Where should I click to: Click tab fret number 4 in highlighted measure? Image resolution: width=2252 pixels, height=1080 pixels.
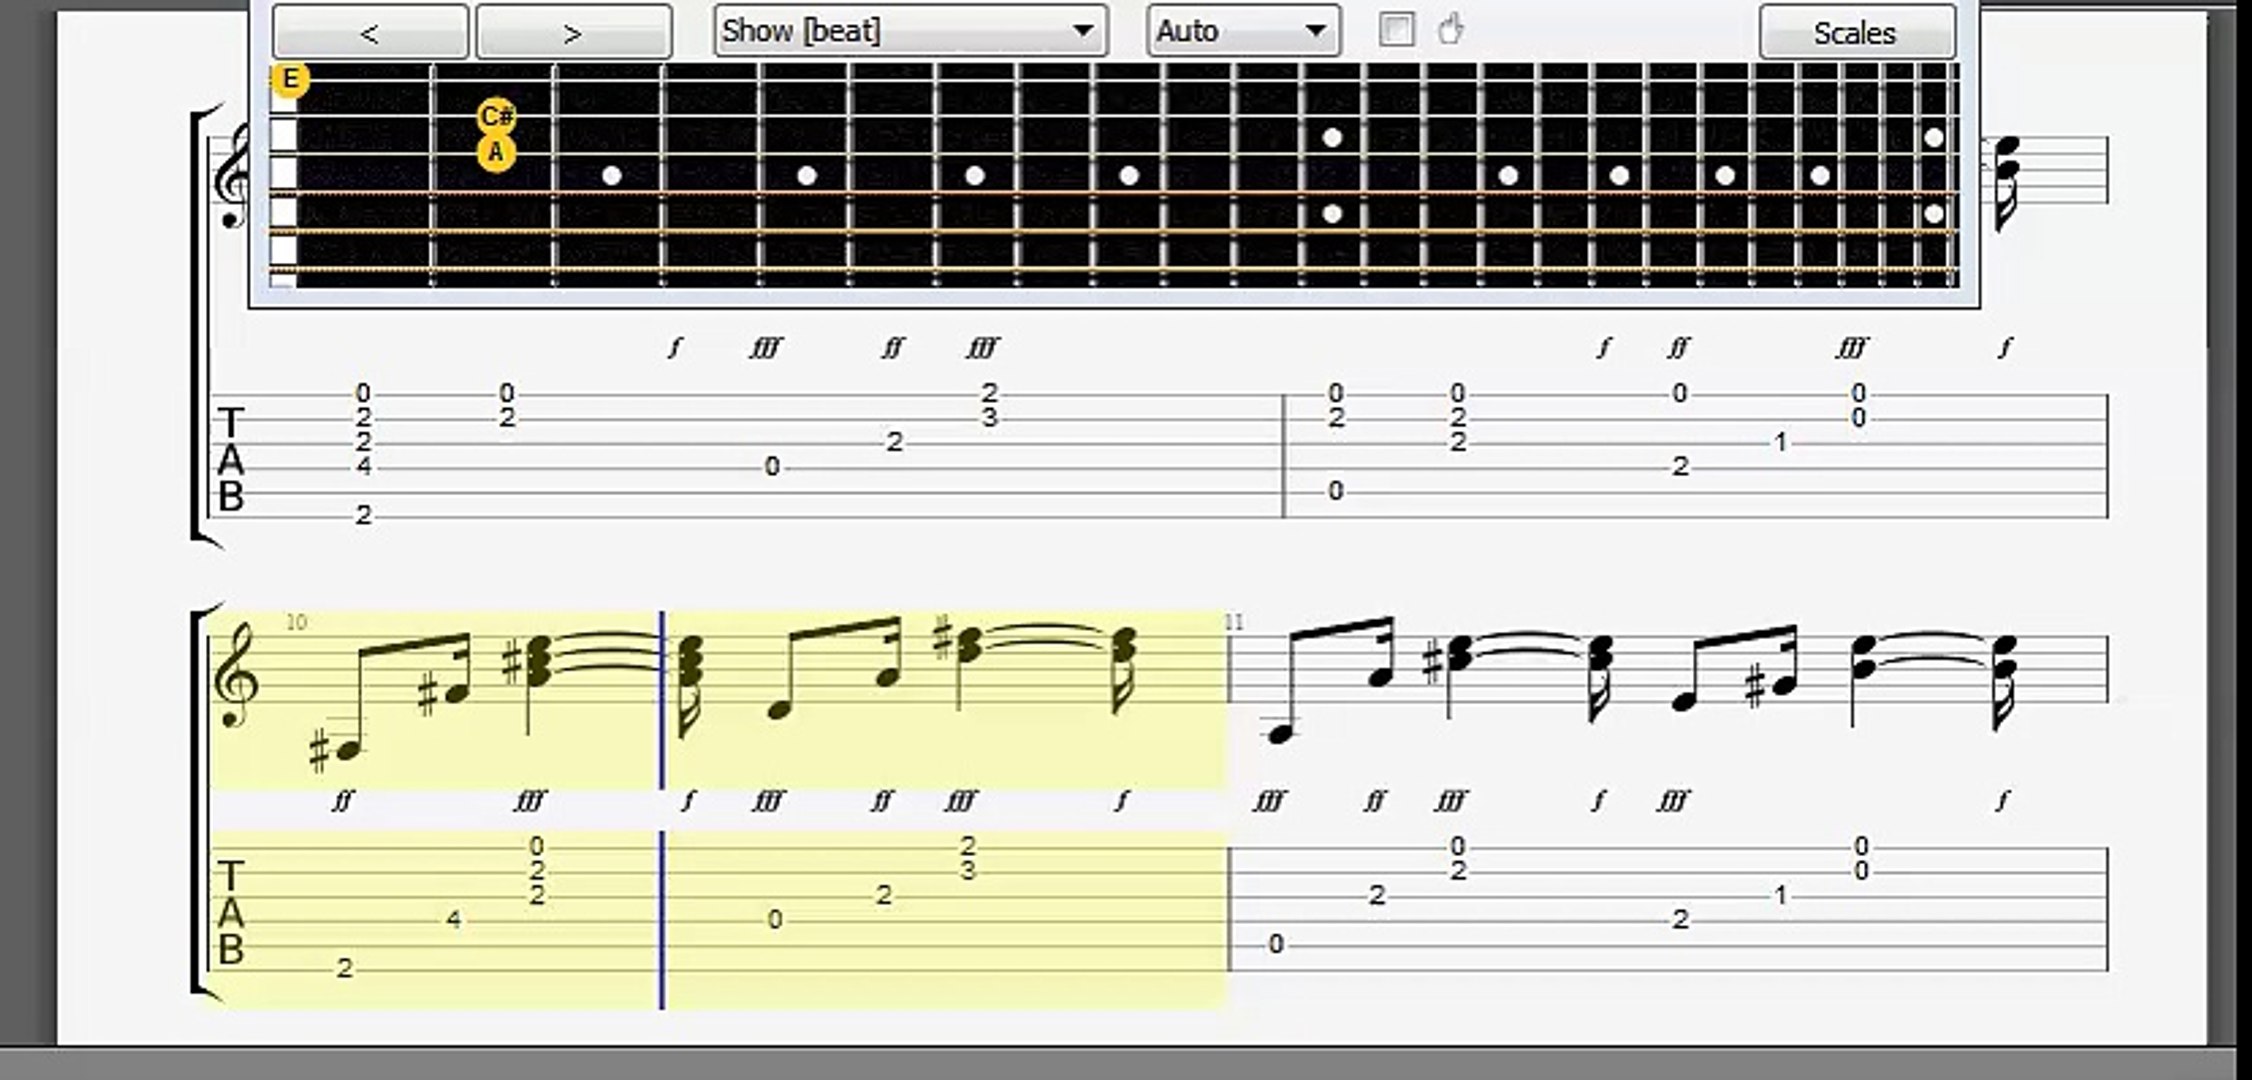[454, 919]
